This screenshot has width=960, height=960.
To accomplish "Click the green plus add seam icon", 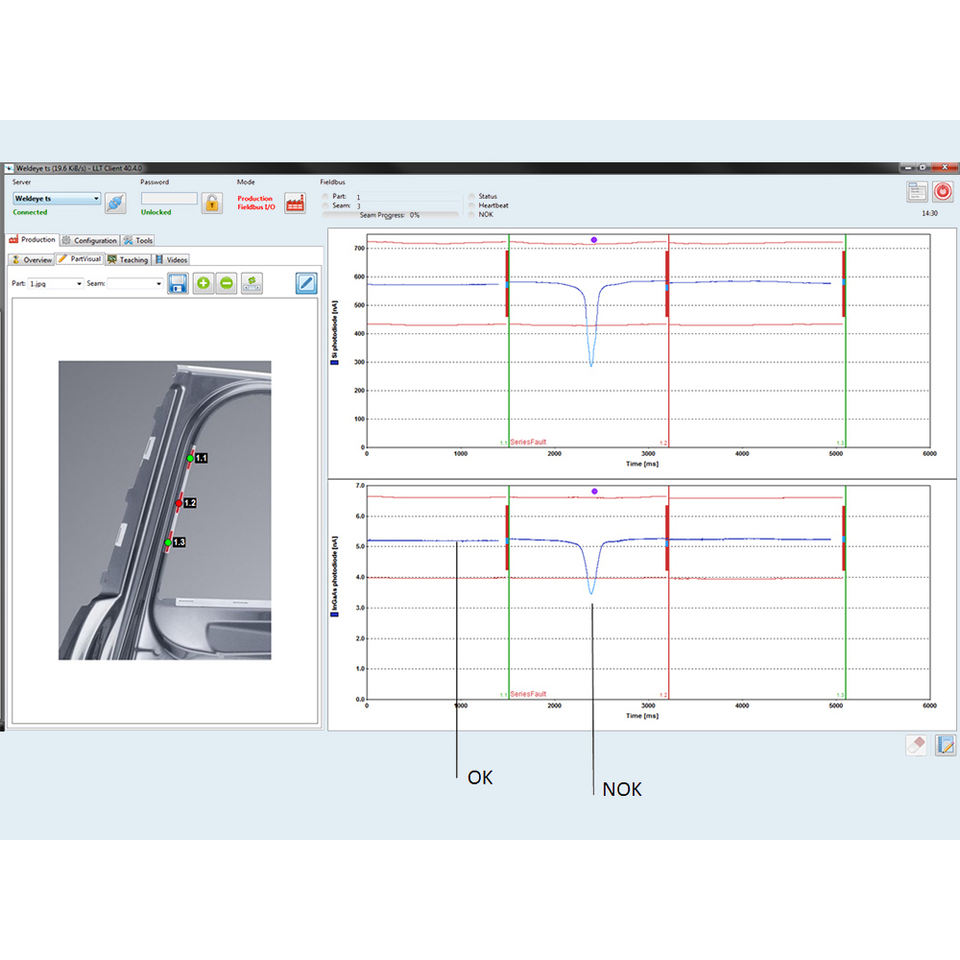I will (203, 283).
